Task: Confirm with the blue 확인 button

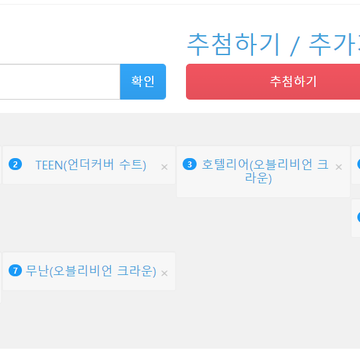Action: coord(143,82)
